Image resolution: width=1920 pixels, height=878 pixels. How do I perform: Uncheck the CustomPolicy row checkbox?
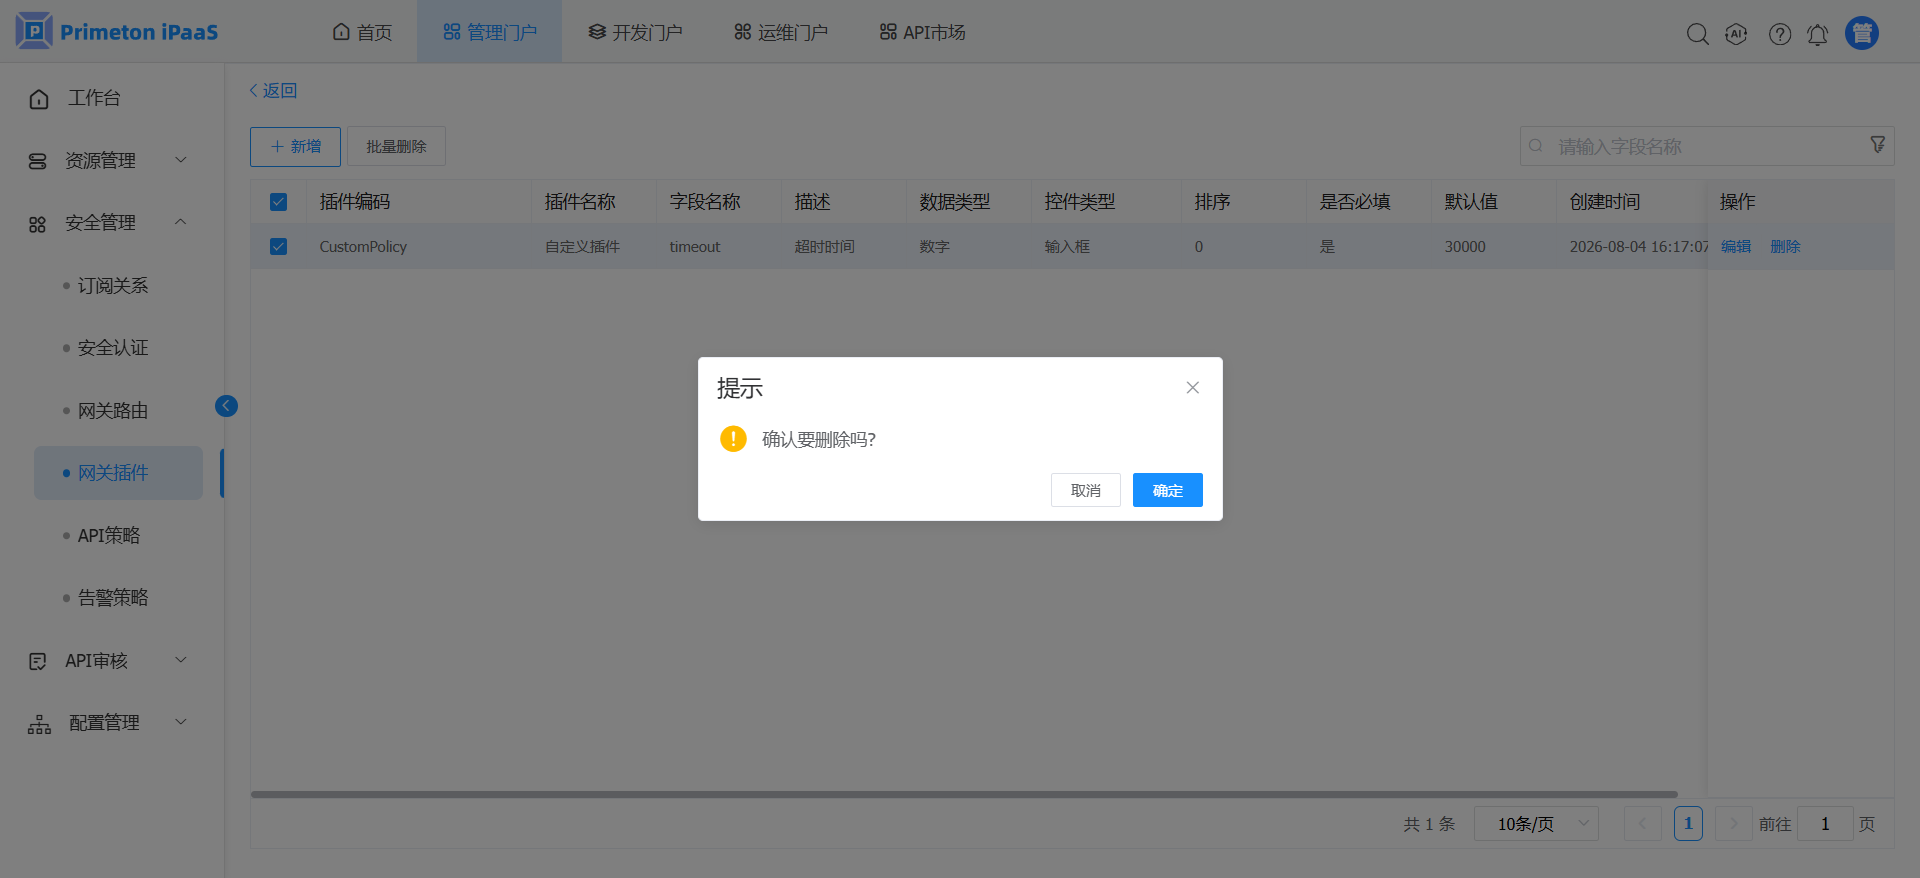click(279, 246)
